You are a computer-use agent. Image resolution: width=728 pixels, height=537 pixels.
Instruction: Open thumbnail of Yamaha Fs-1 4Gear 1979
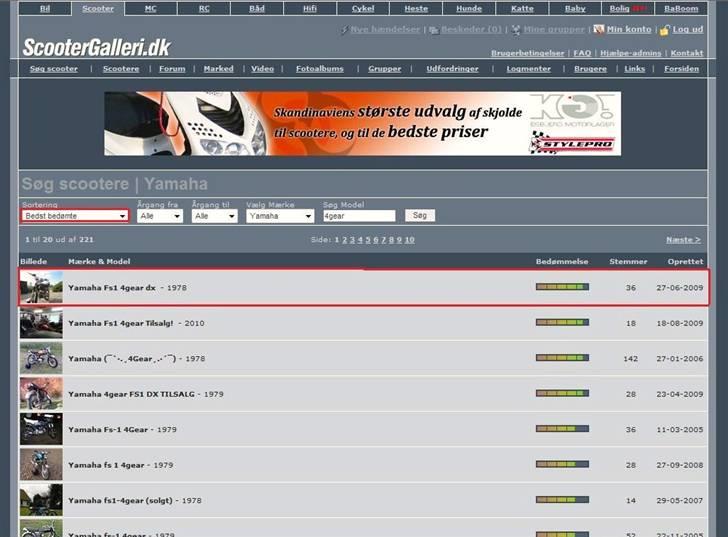click(41, 429)
